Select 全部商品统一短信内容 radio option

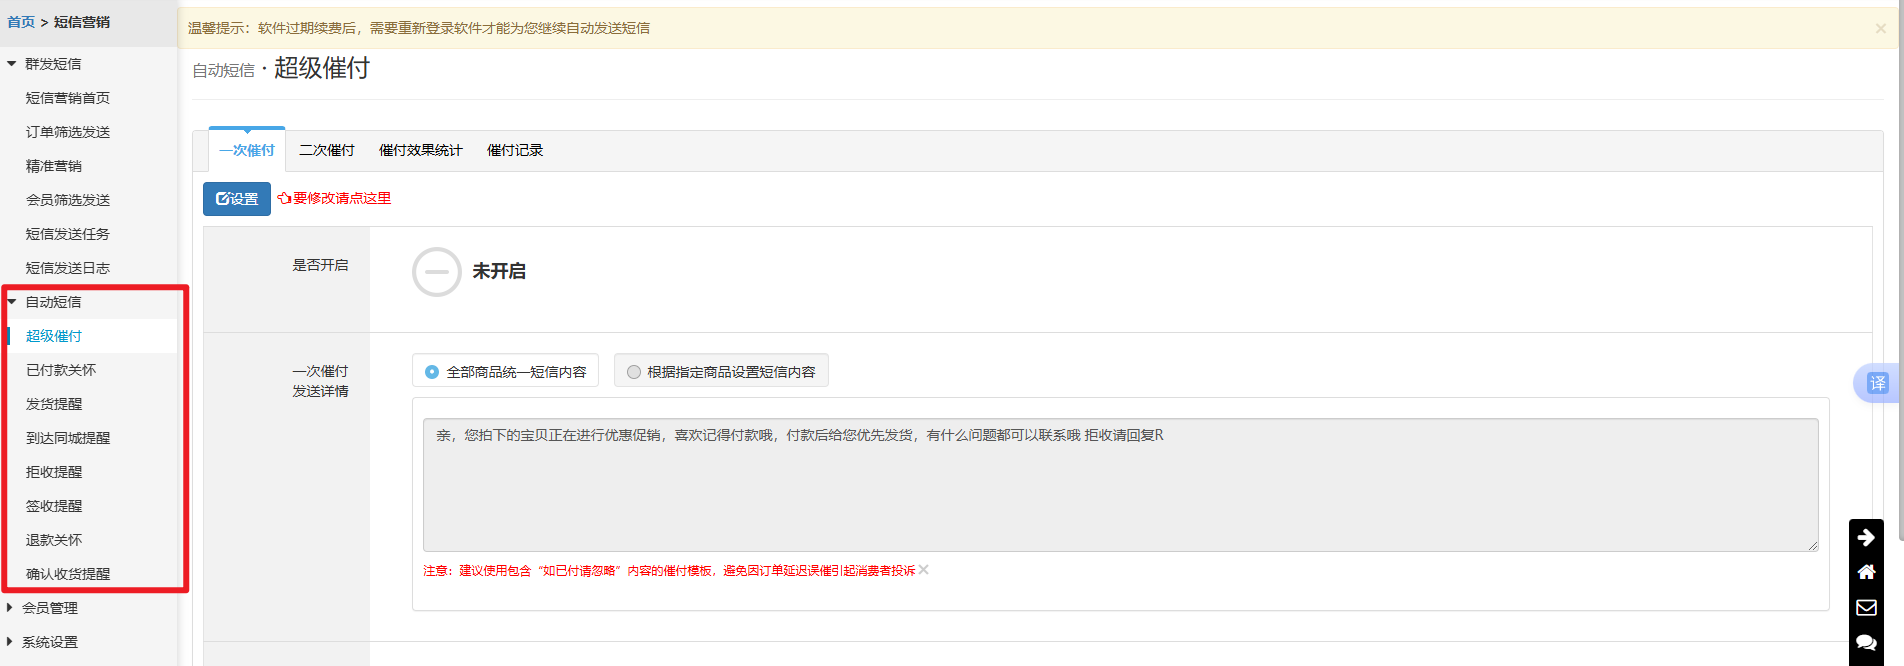coord(432,372)
